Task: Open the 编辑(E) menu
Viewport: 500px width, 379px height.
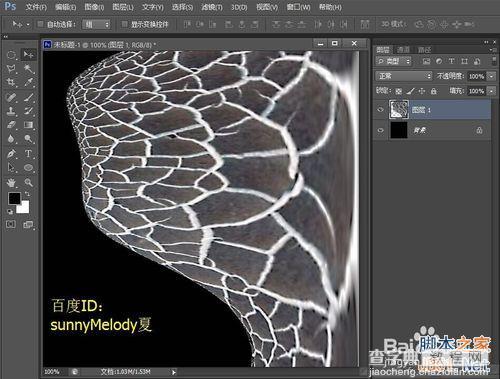Action: pyautogui.click(x=65, y=7)
